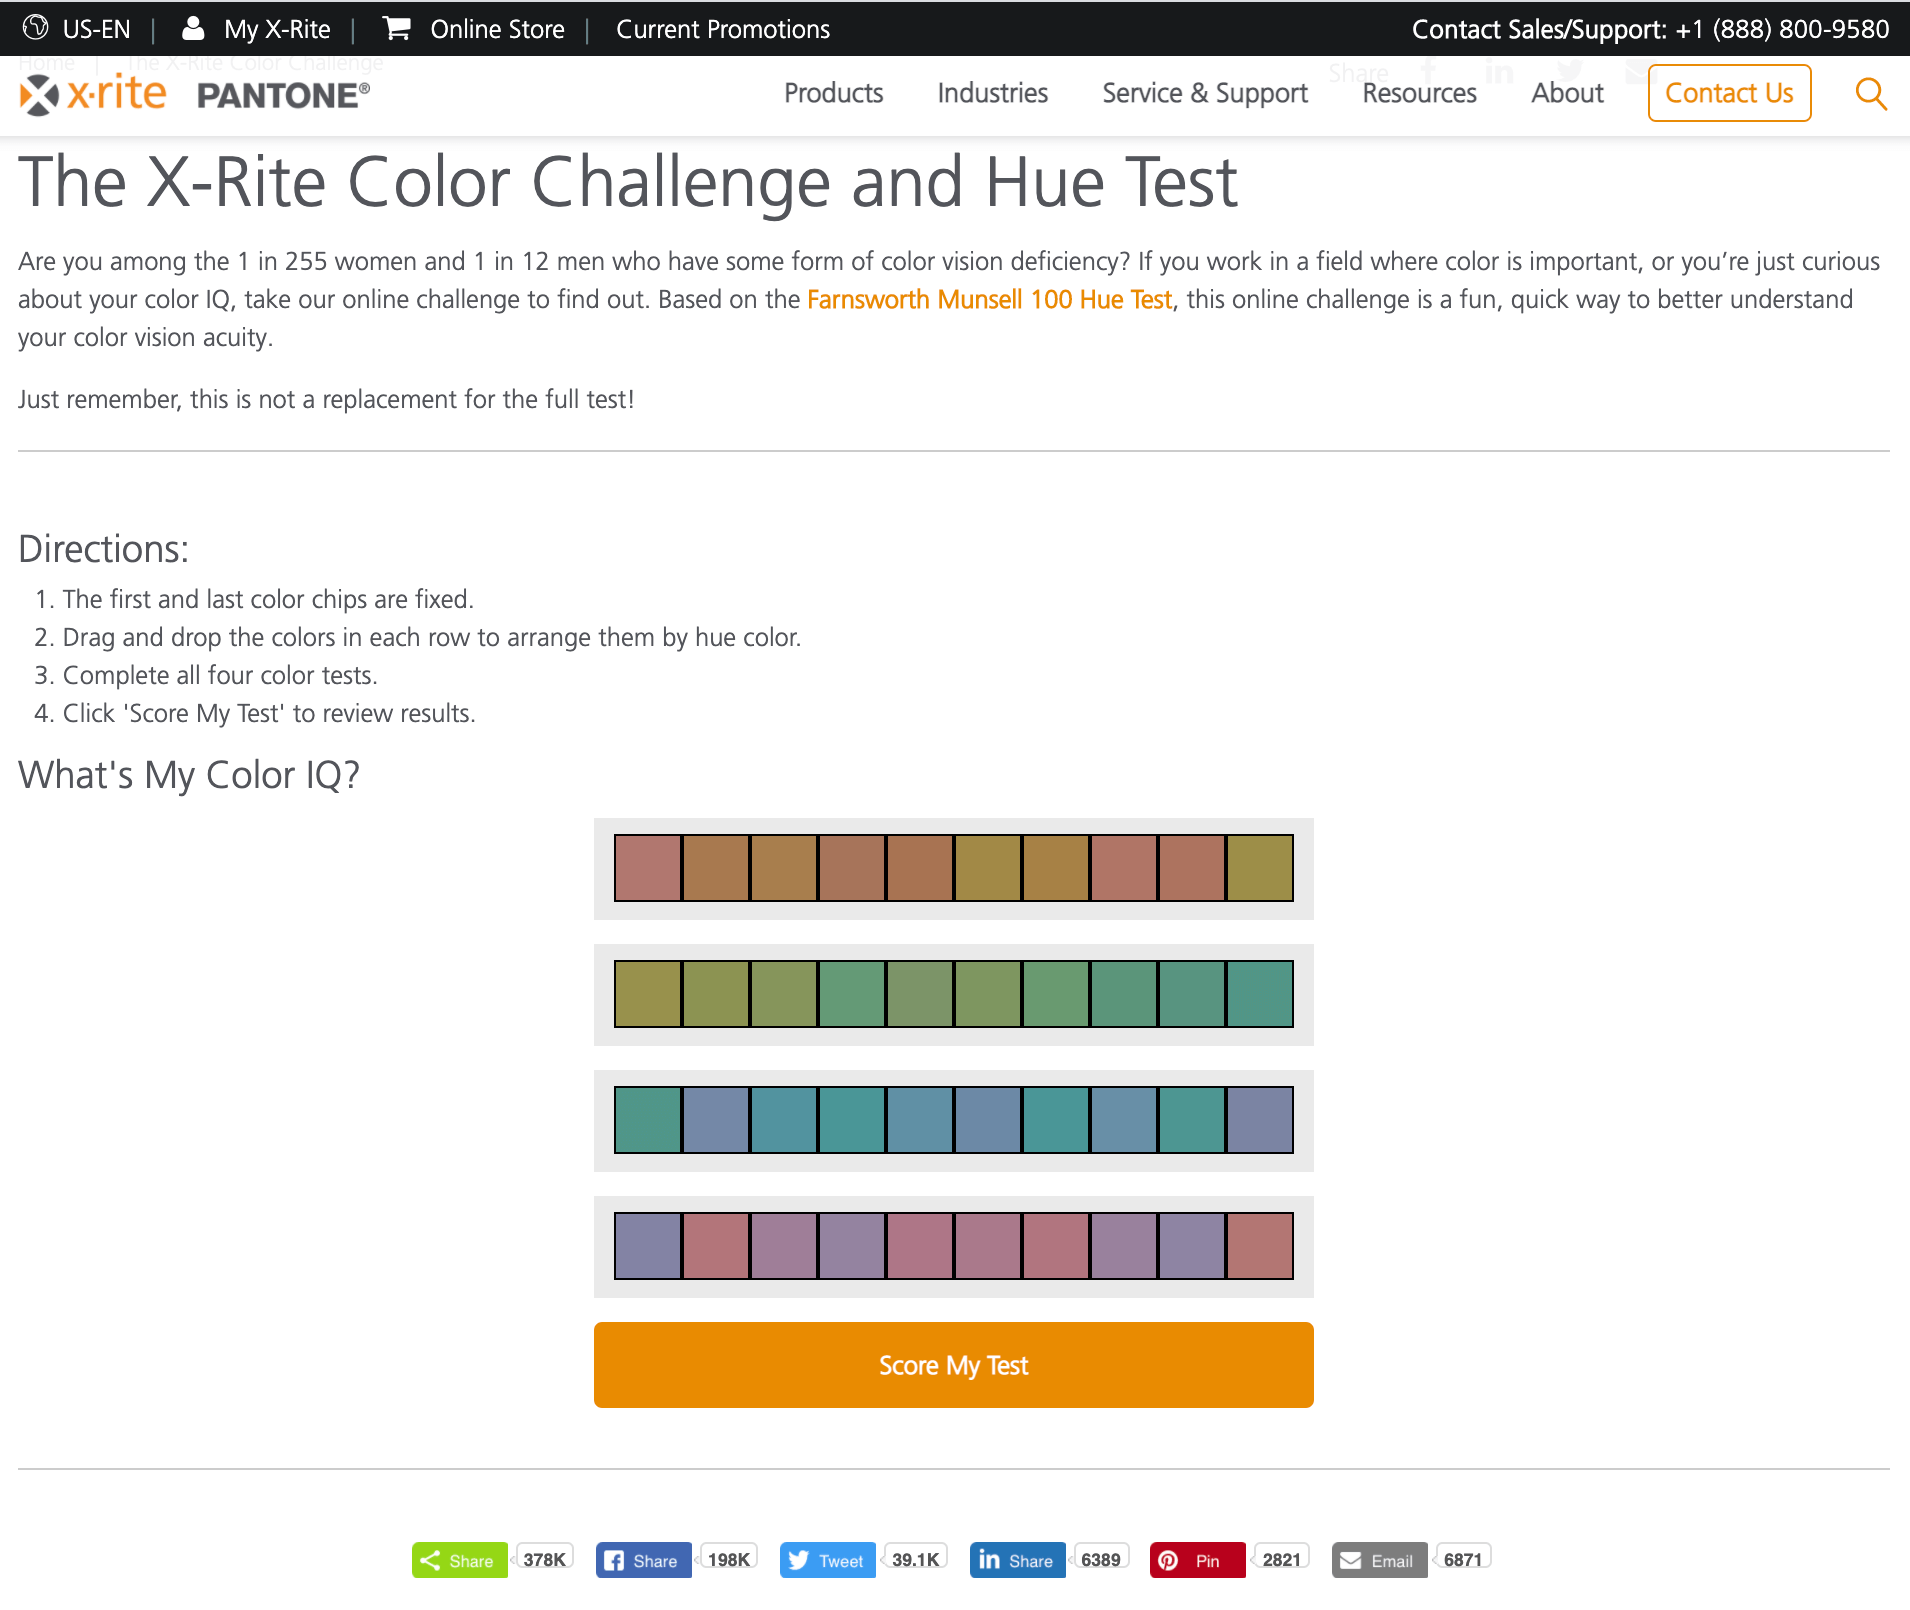
Task: Email this page using Email button
Action: click(1379, 1560)
